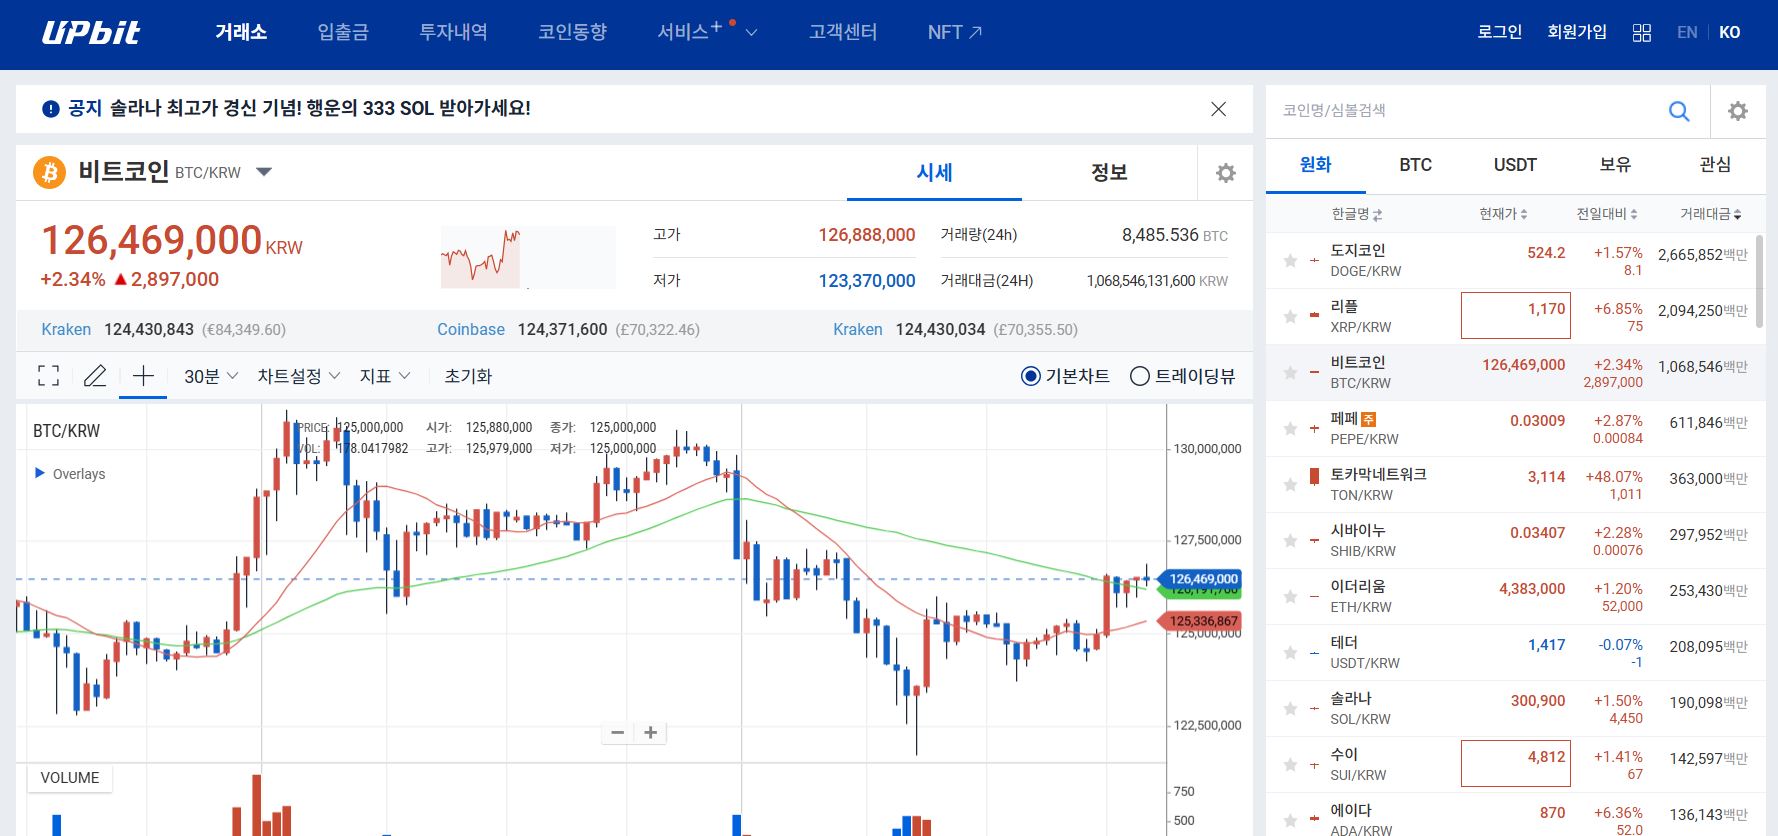Favorite star for 이더리움
Screen dimensions: 1778x836
(x=1290, y=597)
